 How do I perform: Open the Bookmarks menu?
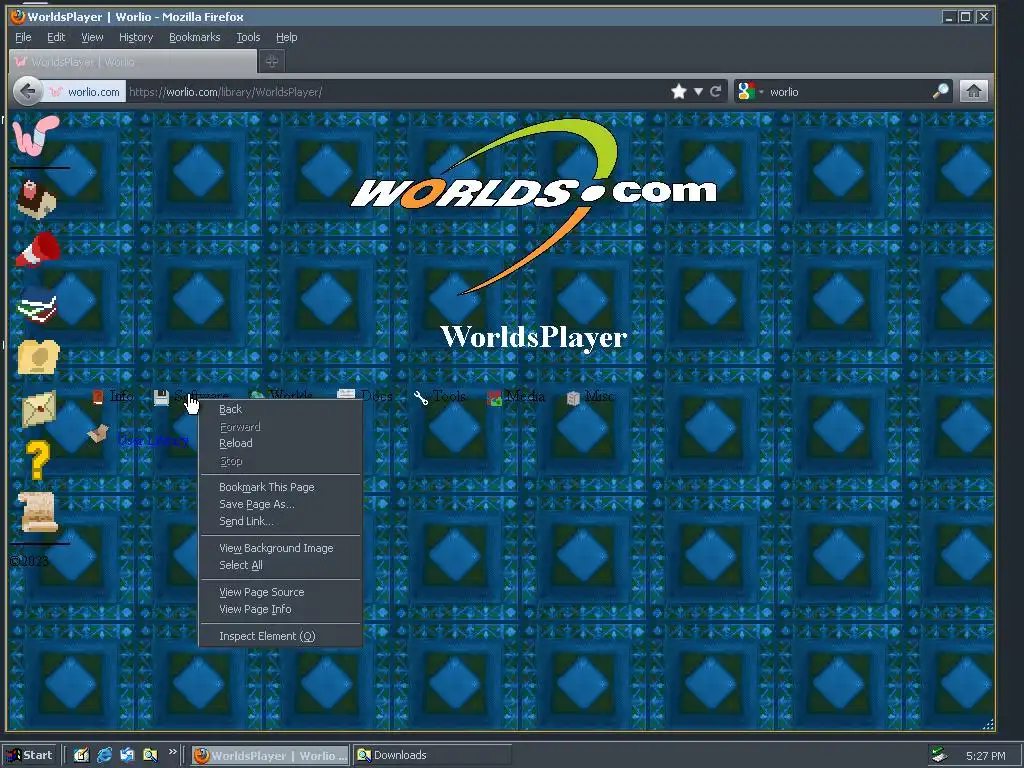[195, 37]
